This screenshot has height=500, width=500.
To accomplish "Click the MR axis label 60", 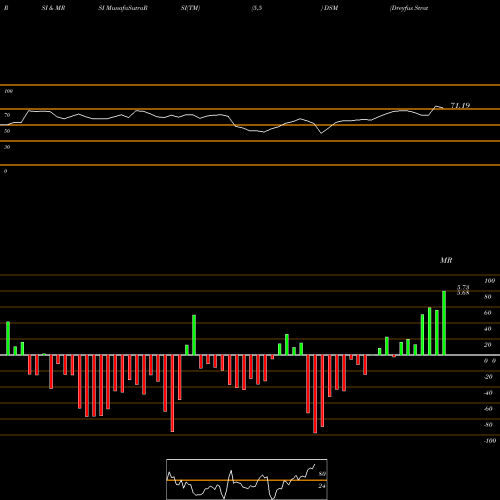I will (x=488, y=313).
